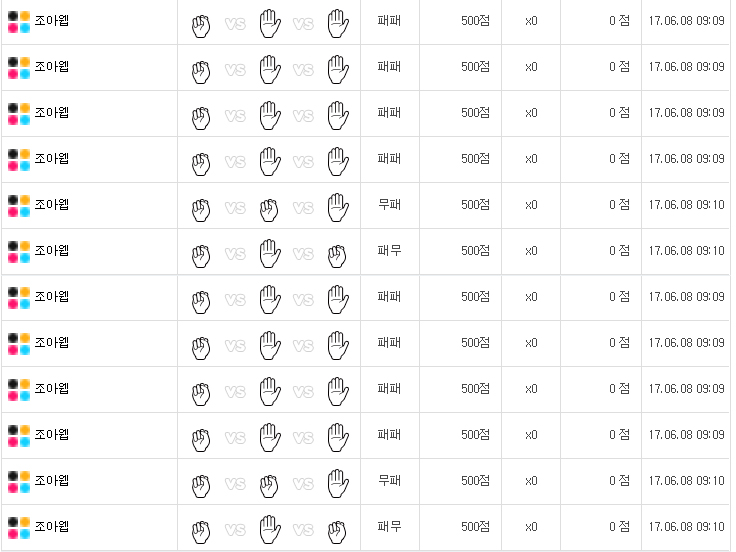Open the 조아웹 name link in the last row
Screen dimensions: 736x552
(x=52, y=526)
